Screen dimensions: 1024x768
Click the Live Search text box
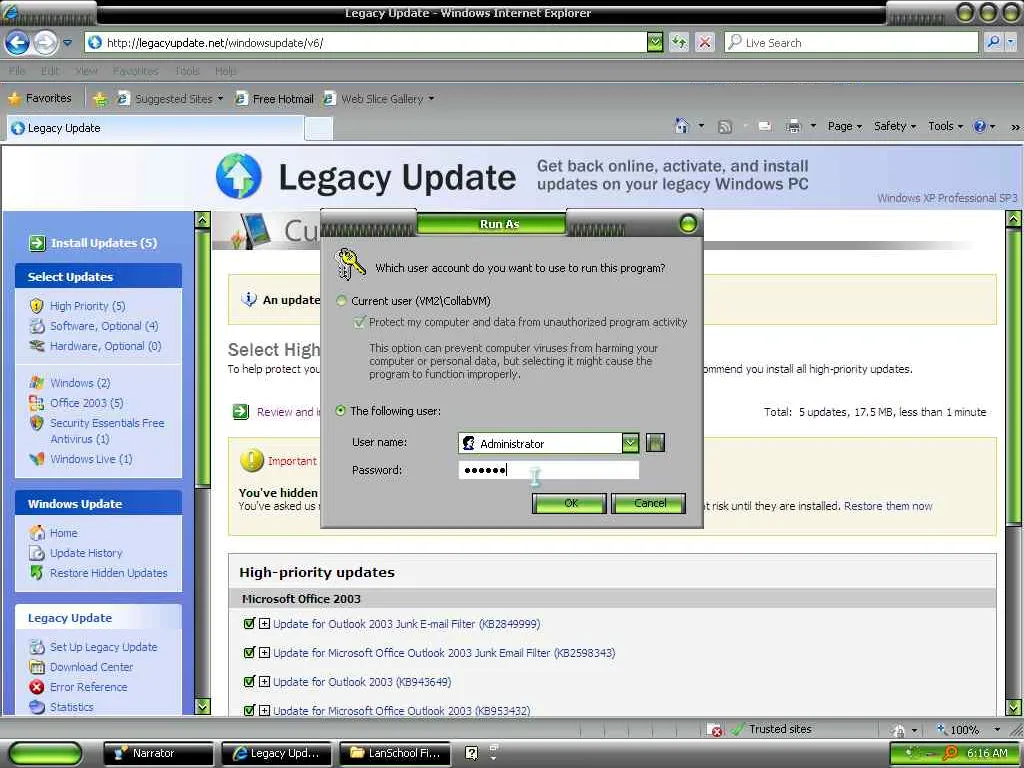(x=852, y=42)
